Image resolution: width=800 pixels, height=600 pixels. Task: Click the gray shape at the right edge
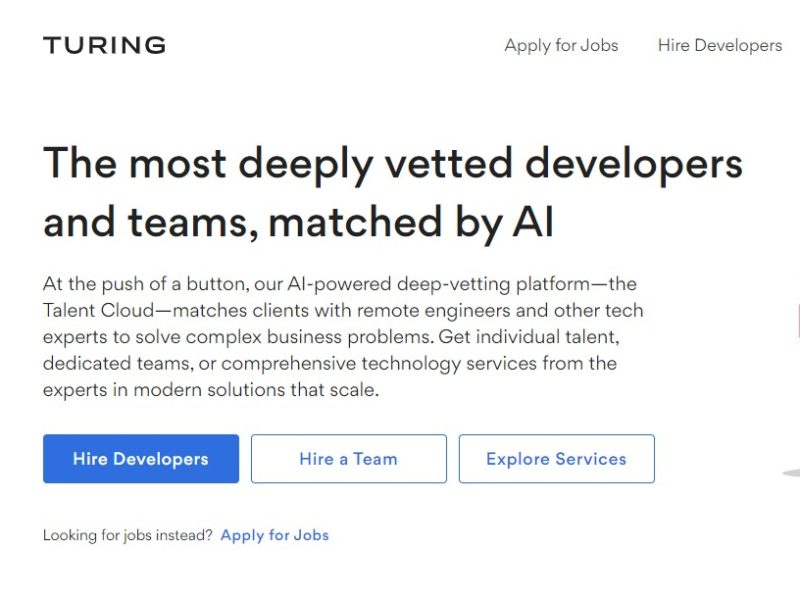tap(791, 473)
